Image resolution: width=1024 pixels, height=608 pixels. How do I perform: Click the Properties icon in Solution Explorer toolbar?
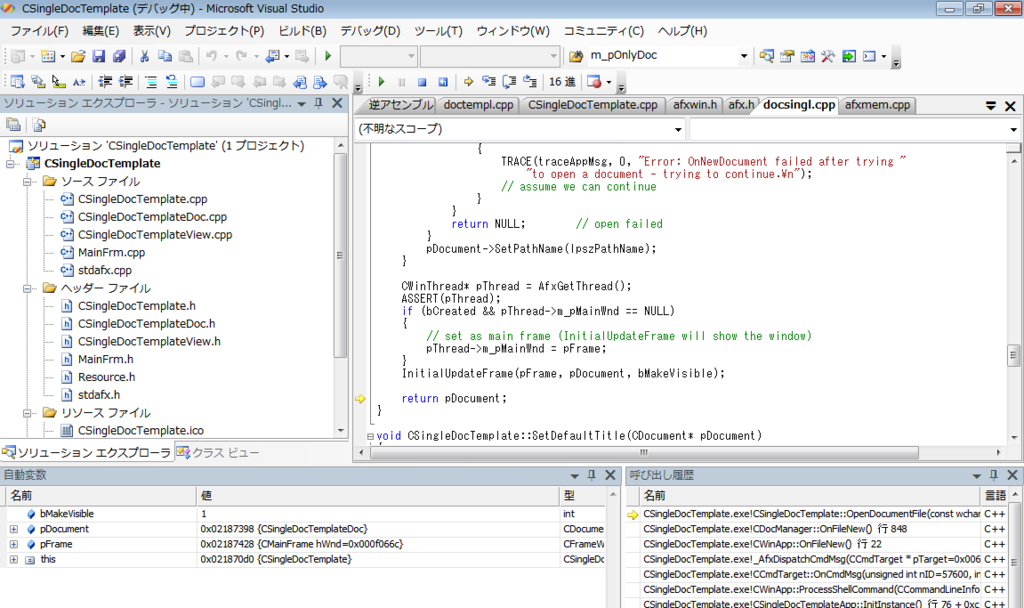14,124
